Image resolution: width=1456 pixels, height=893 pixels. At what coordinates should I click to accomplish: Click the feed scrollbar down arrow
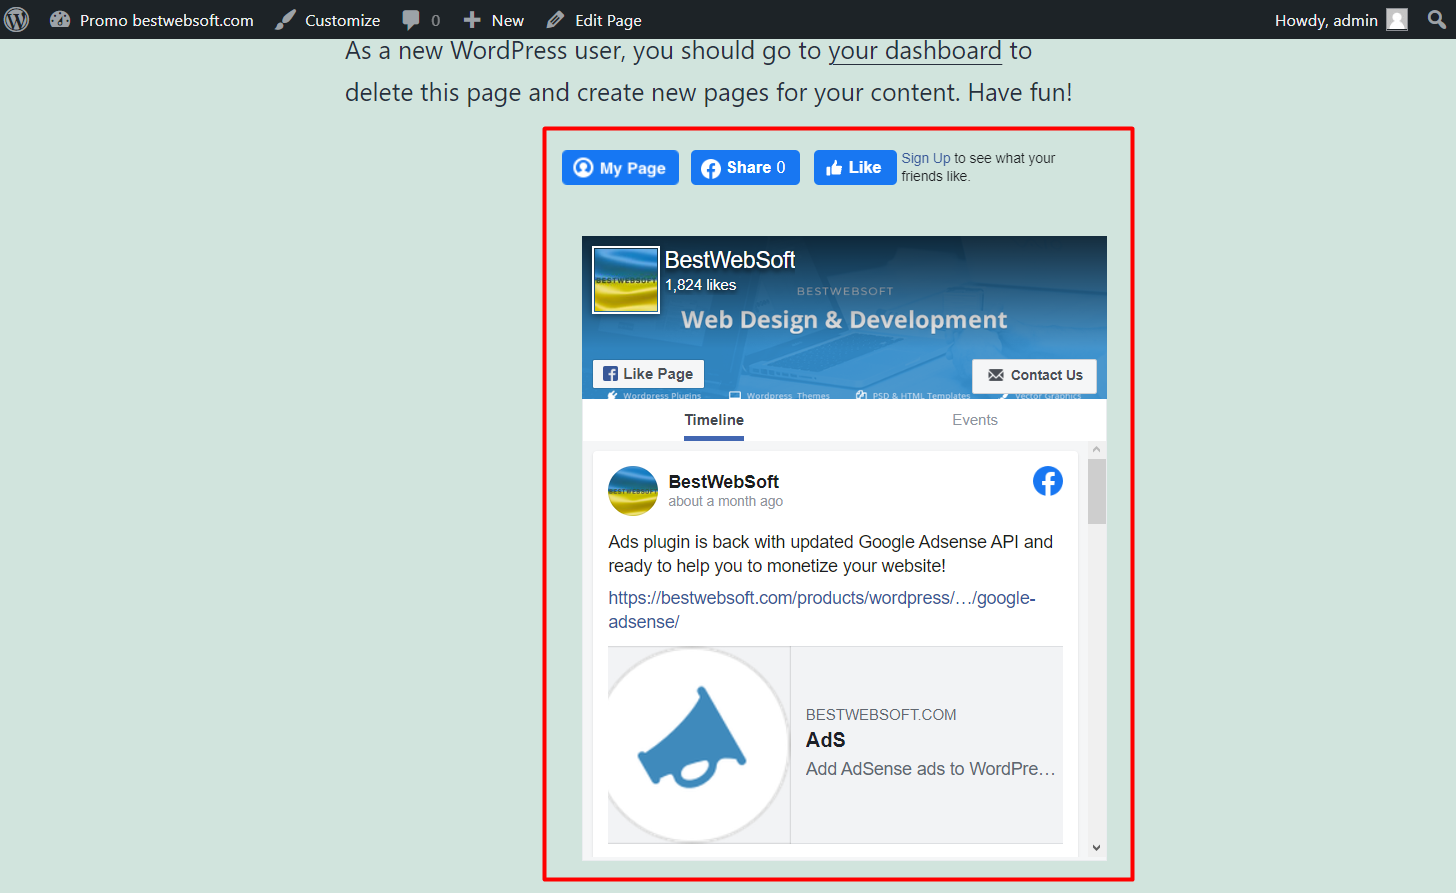click(1097, 848)
